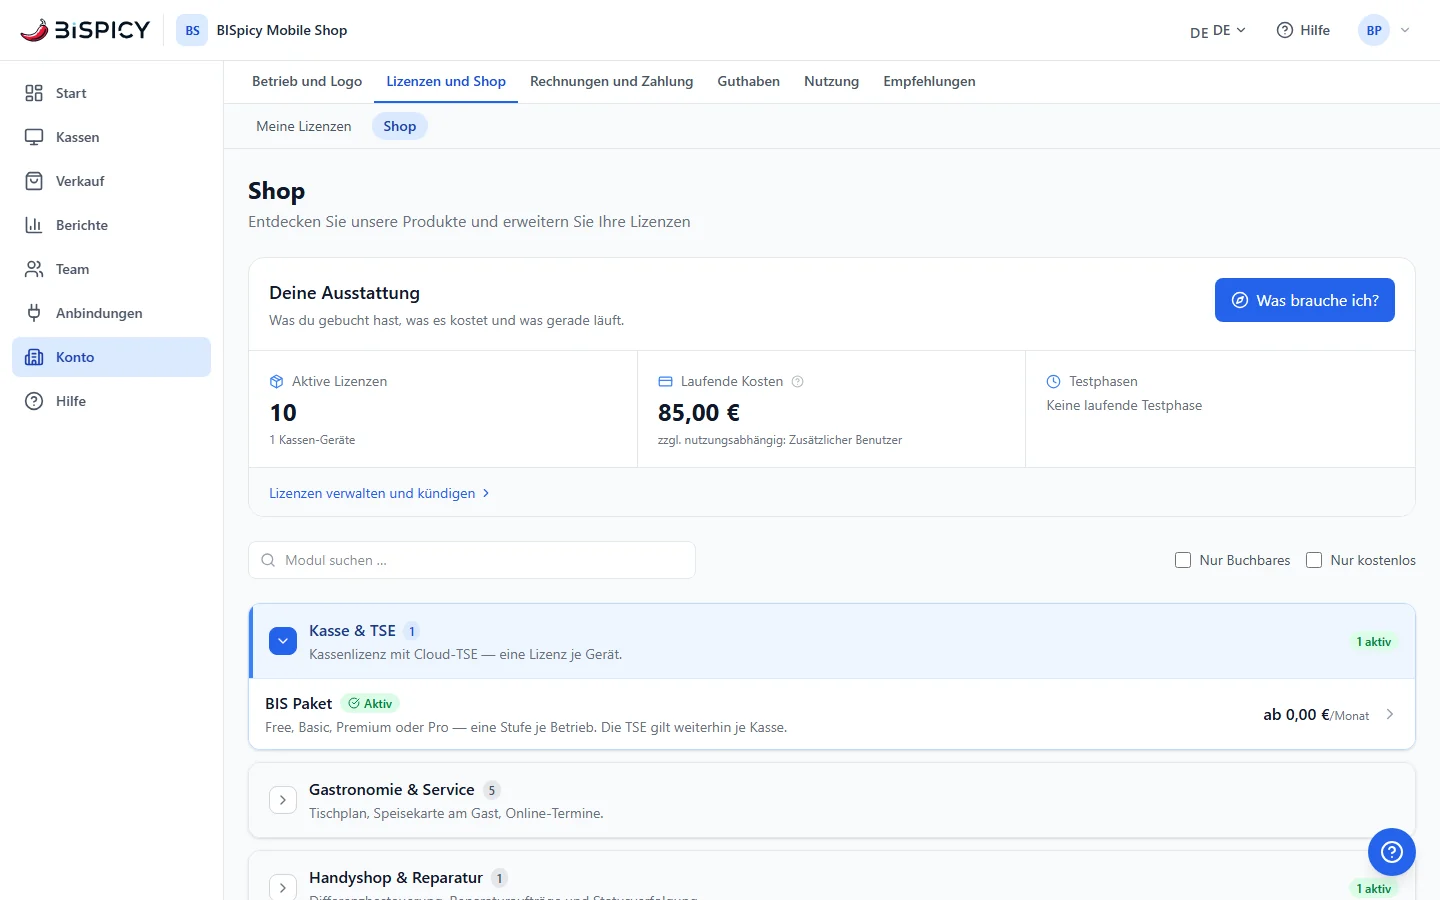
Task: Expand the Handyshop & Reparatur section
Action: point(283,887)
